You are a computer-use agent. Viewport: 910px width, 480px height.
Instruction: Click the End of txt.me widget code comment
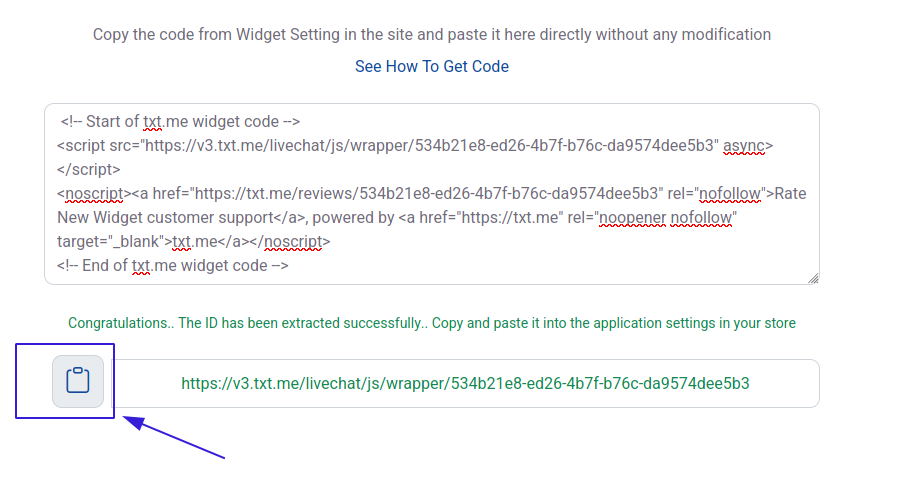click(173, 265)
